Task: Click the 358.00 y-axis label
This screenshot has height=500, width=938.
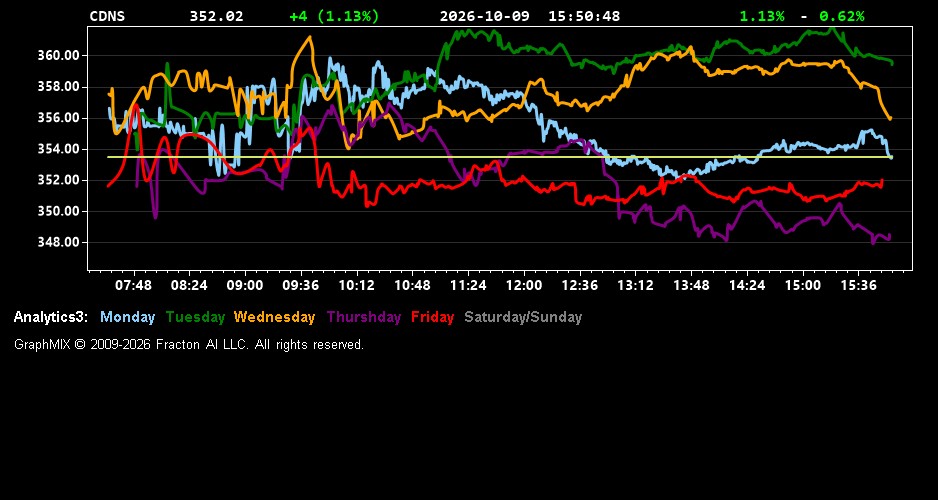Action: pyautogui.click(x=59, y=87)
